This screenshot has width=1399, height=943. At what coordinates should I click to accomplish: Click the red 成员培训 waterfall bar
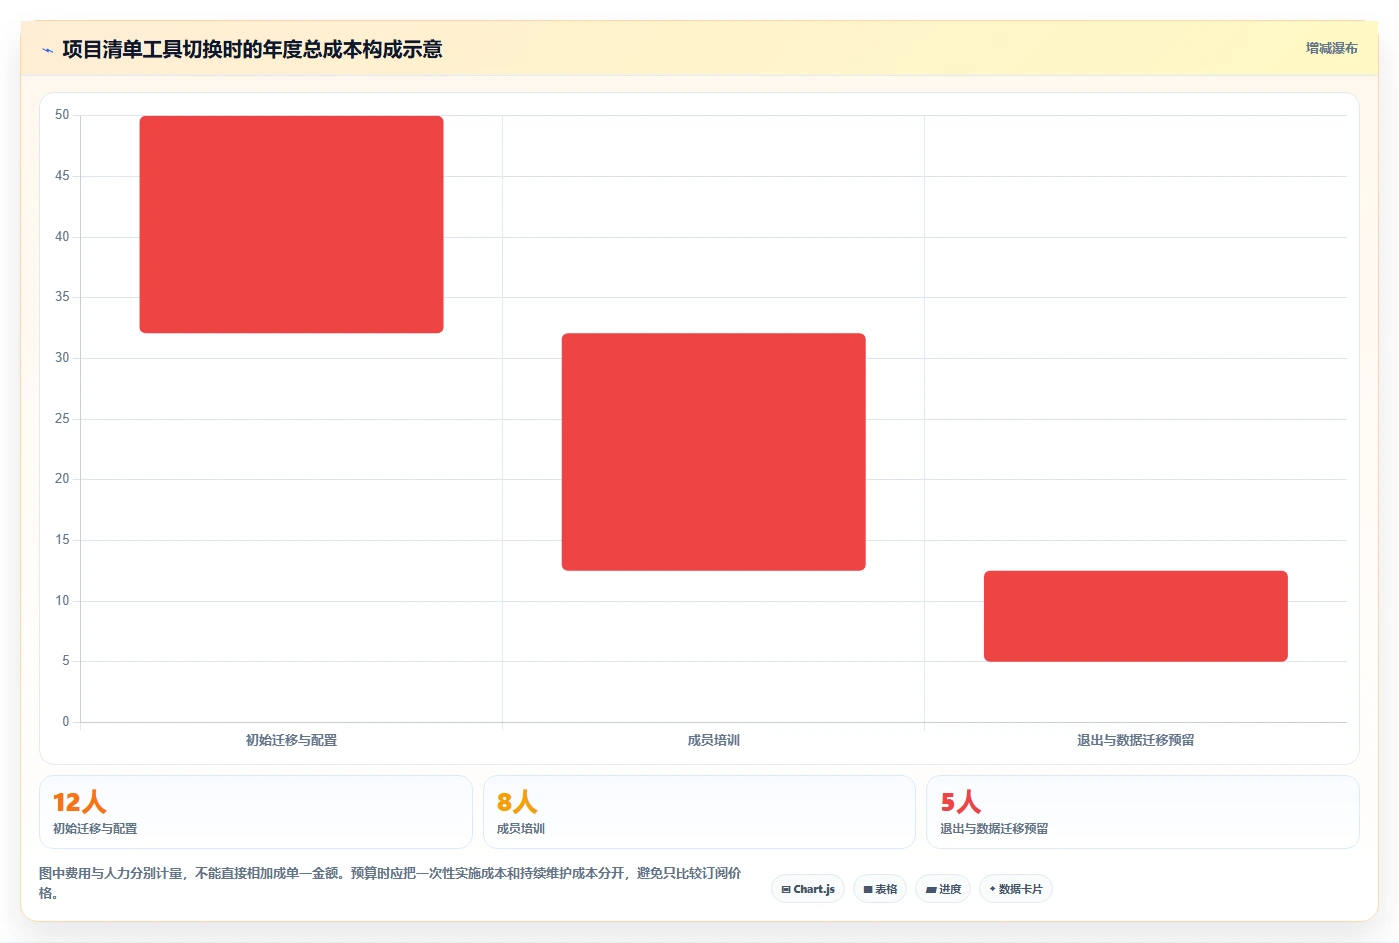pos(713,452)
